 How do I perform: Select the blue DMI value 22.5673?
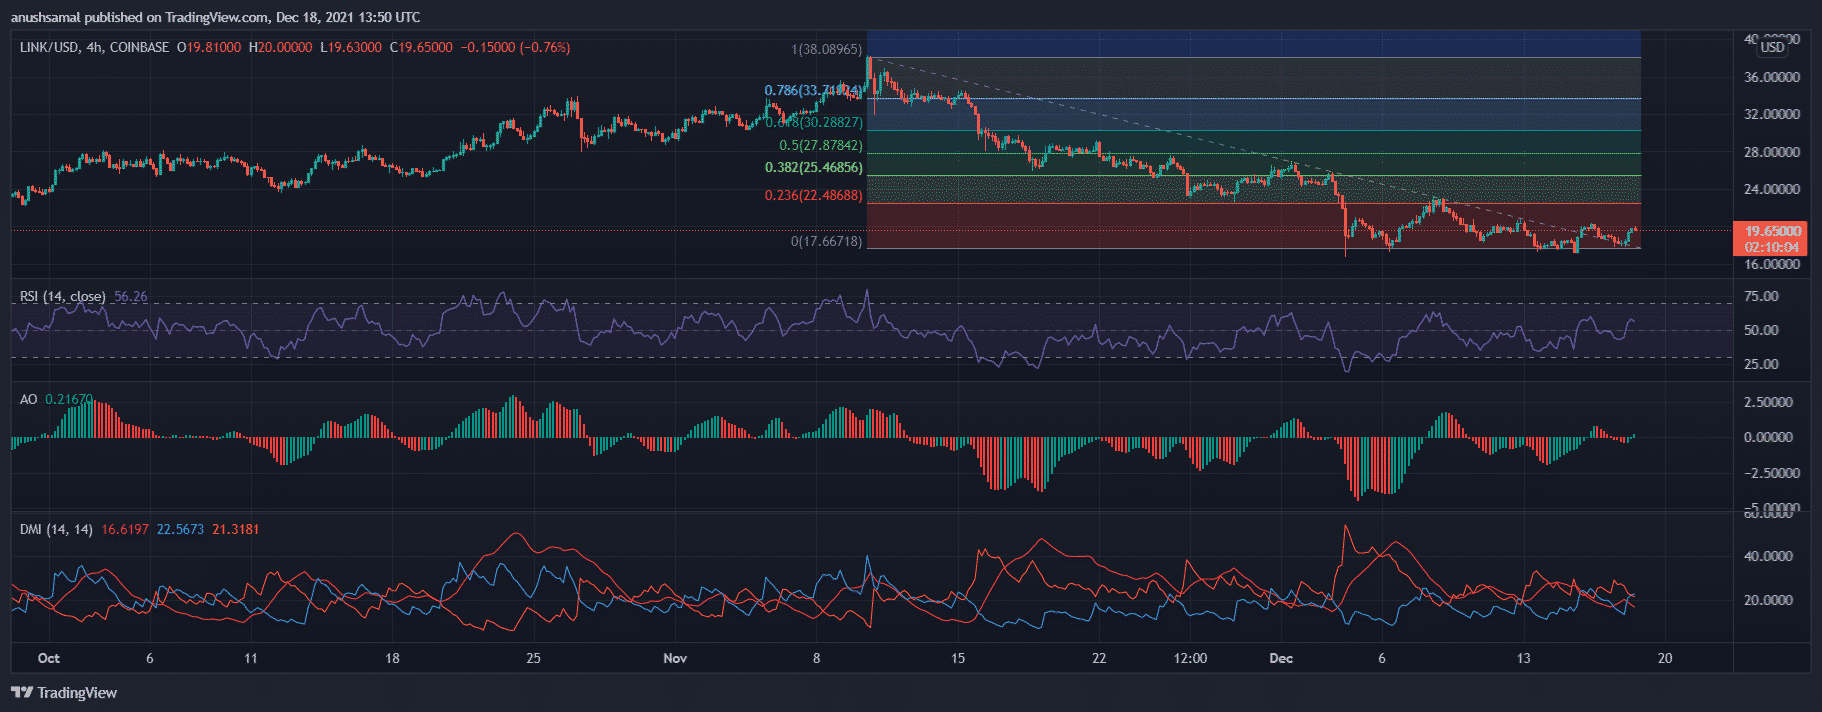coord(180,529)
